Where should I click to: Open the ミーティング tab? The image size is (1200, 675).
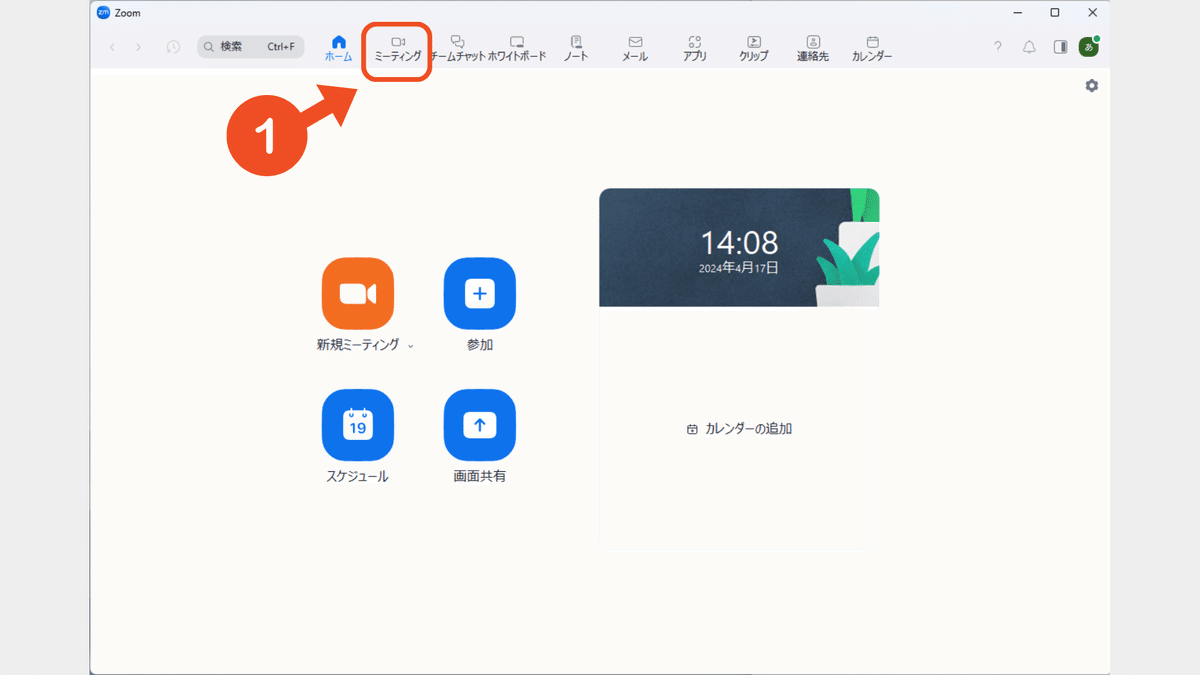pos(397,49)
